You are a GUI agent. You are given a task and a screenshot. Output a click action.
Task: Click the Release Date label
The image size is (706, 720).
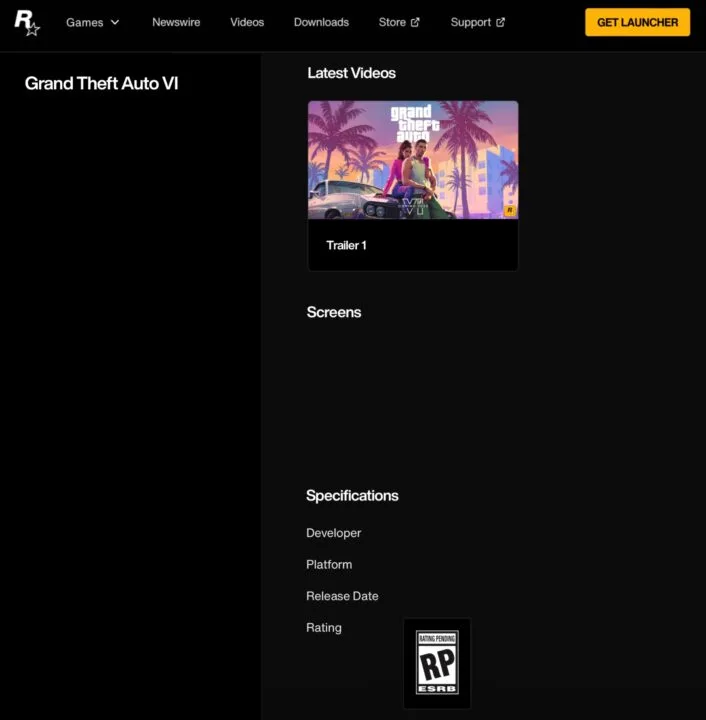point(342,596)
